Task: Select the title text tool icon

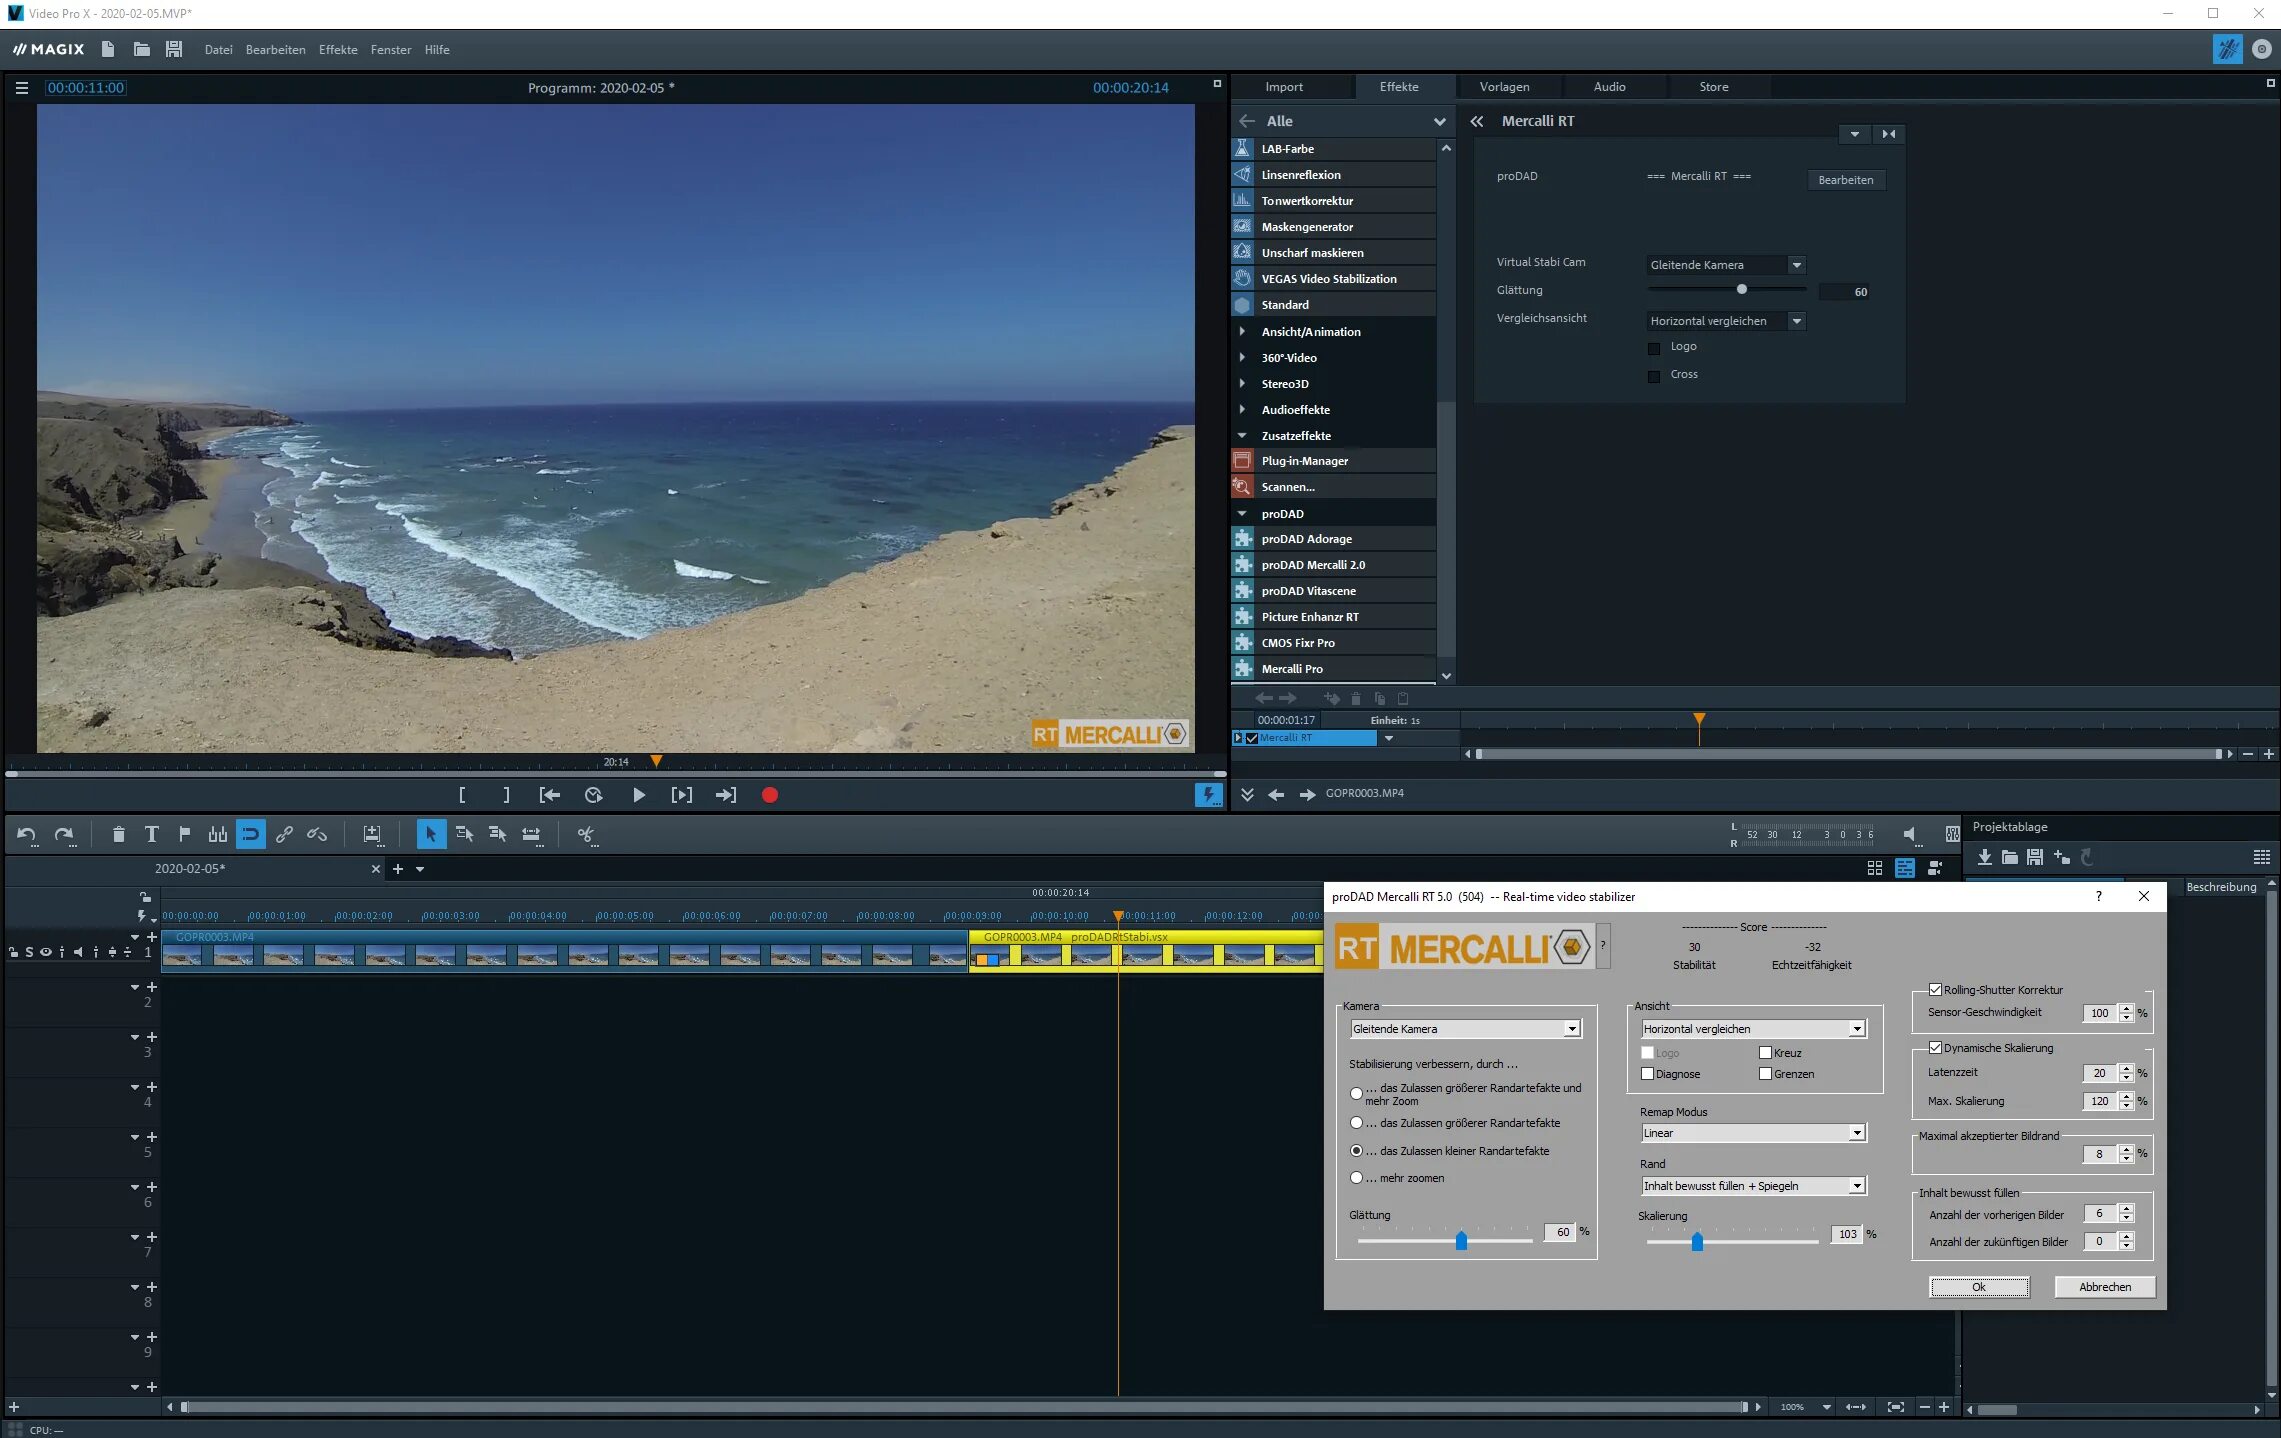Action: 151,834
